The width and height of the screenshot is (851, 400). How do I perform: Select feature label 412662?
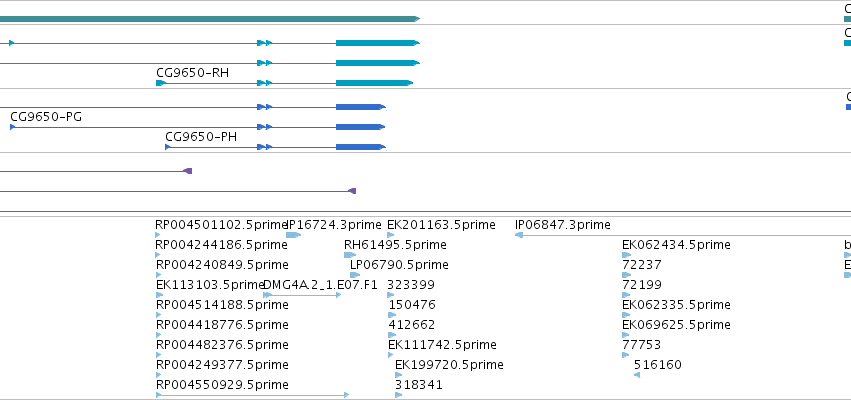[x=411, y=325]
